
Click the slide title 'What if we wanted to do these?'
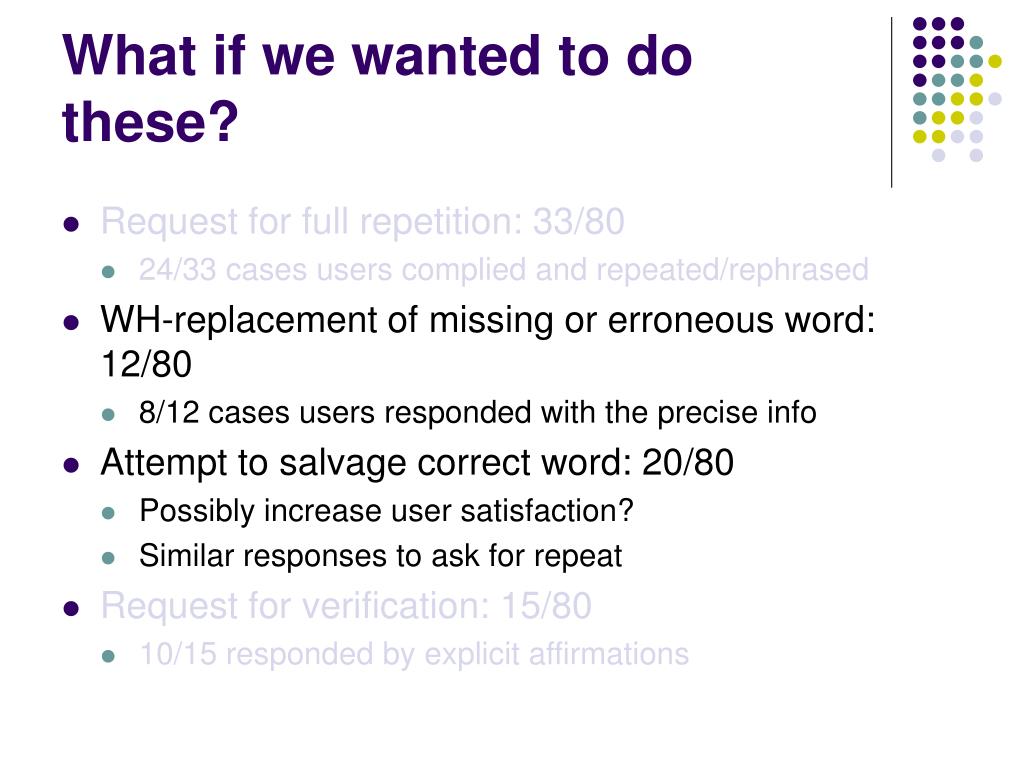click(377, 88)
